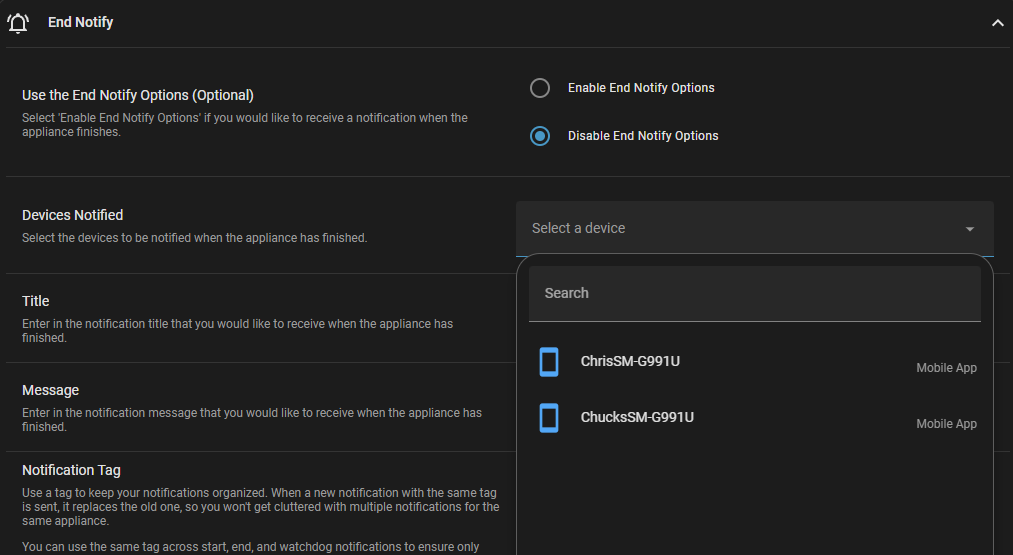Select Enable End Notify Options radio button
This screenshot has height=555, width=1013.
pos(540,88)
